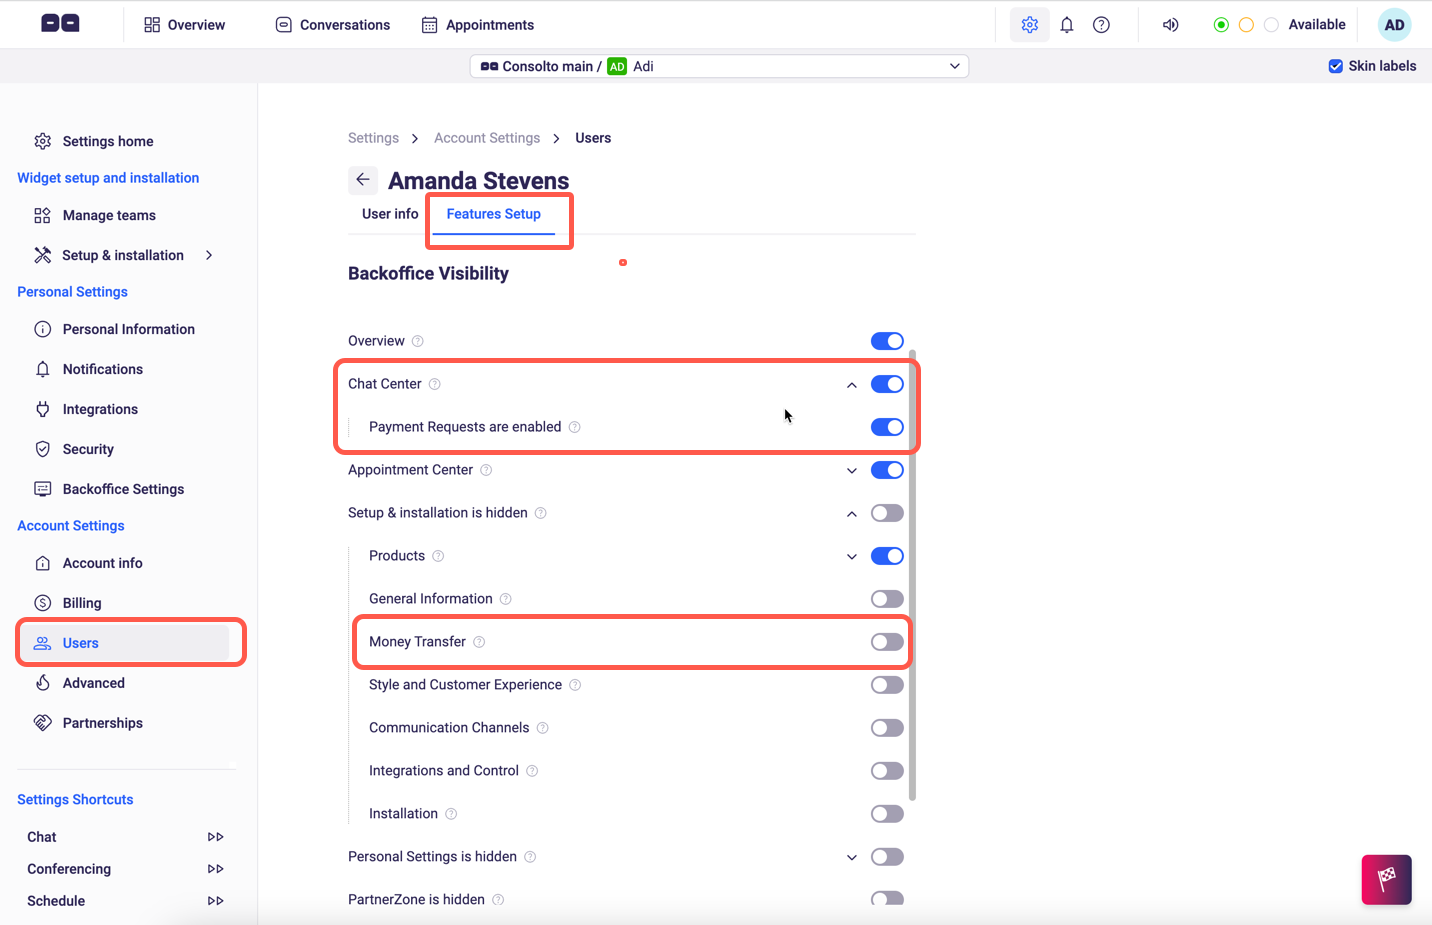
Task: Uncheck the Skin labels checkbox
Action: [1335, 66]
